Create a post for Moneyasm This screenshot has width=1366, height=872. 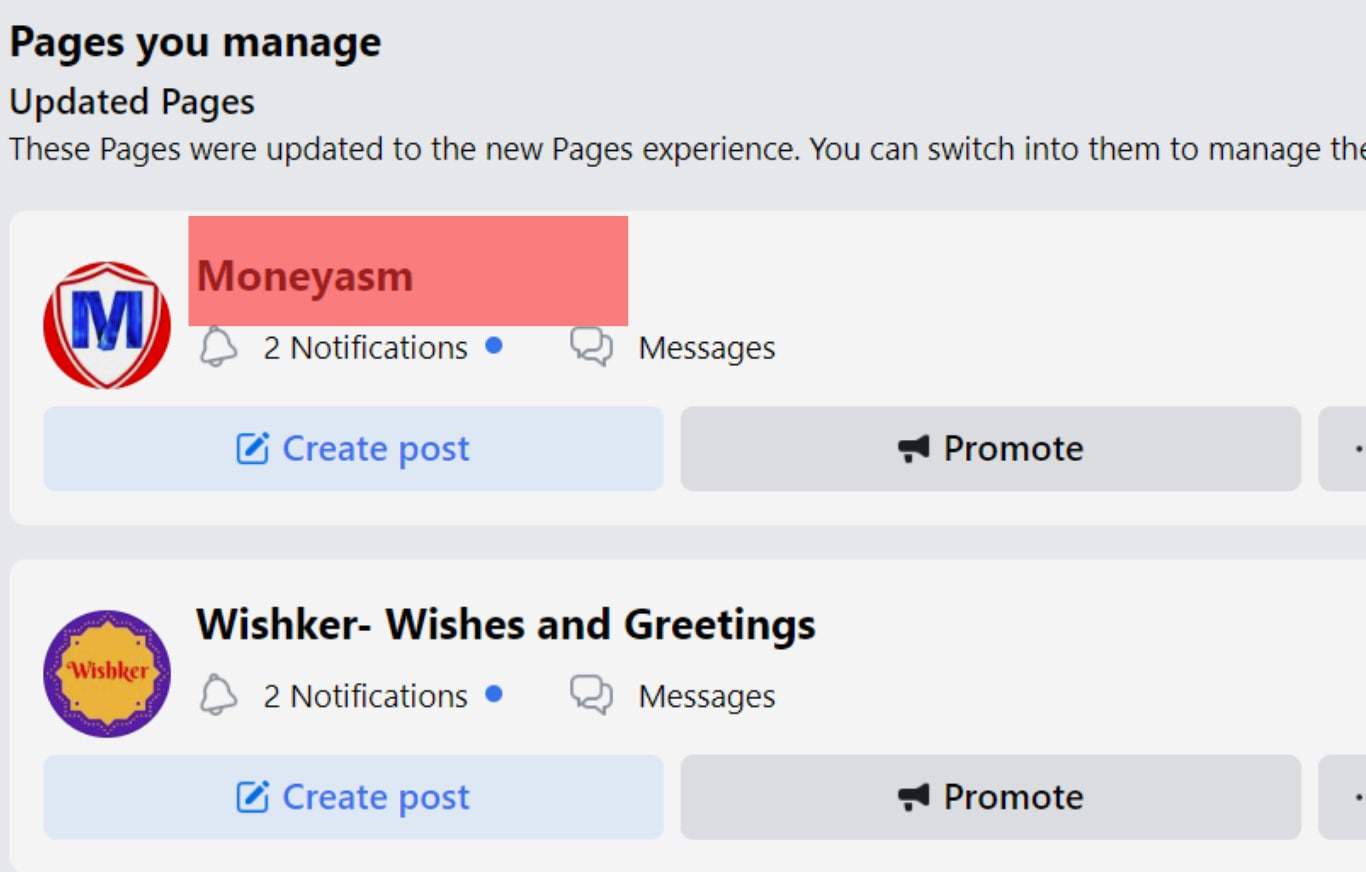(x=353, y=449)
